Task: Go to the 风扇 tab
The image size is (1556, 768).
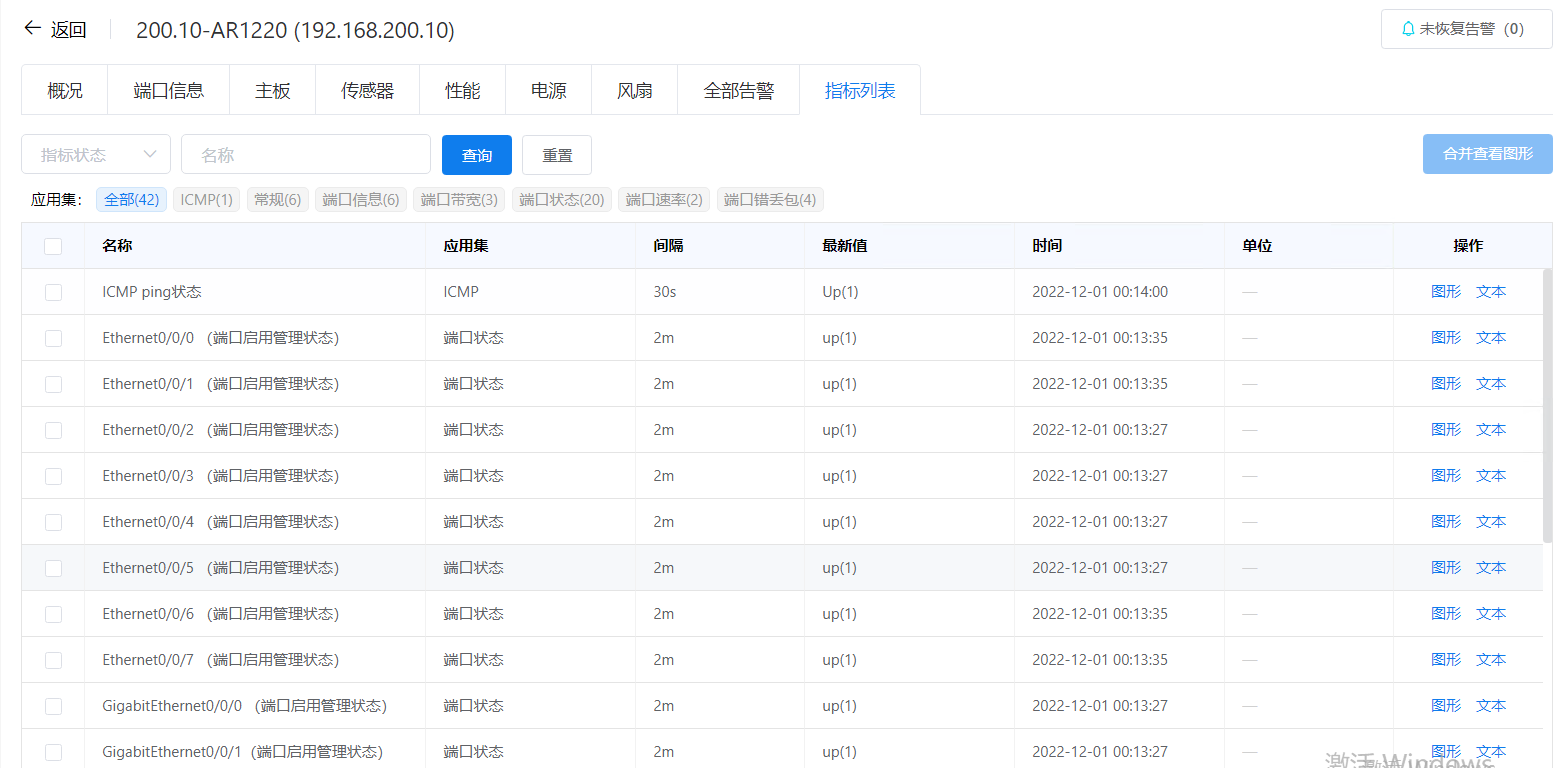Action: (635, 91)
